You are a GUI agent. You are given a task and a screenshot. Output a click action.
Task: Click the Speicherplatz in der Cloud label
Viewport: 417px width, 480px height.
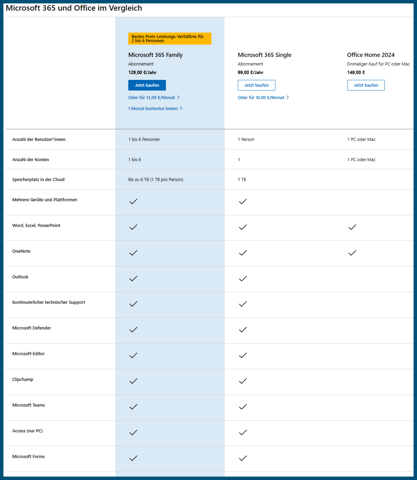38,179
